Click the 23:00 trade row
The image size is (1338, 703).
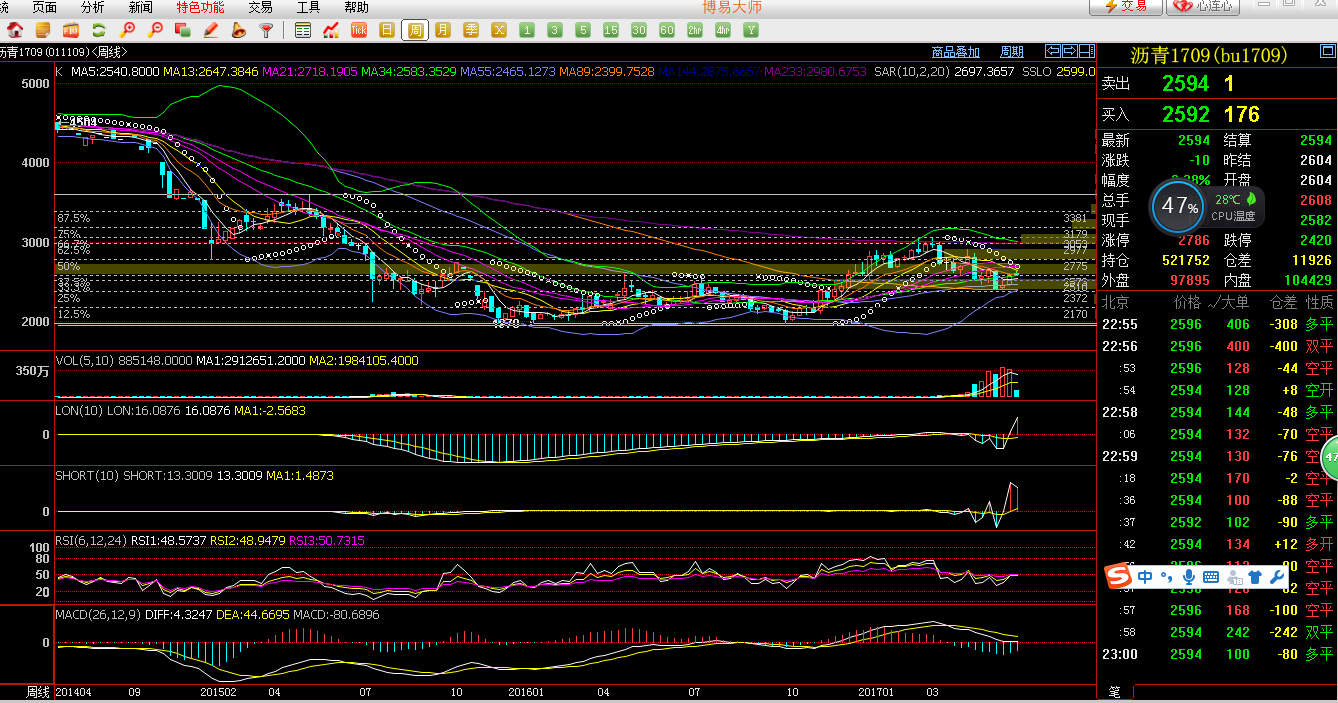(x=1218, y=654)
